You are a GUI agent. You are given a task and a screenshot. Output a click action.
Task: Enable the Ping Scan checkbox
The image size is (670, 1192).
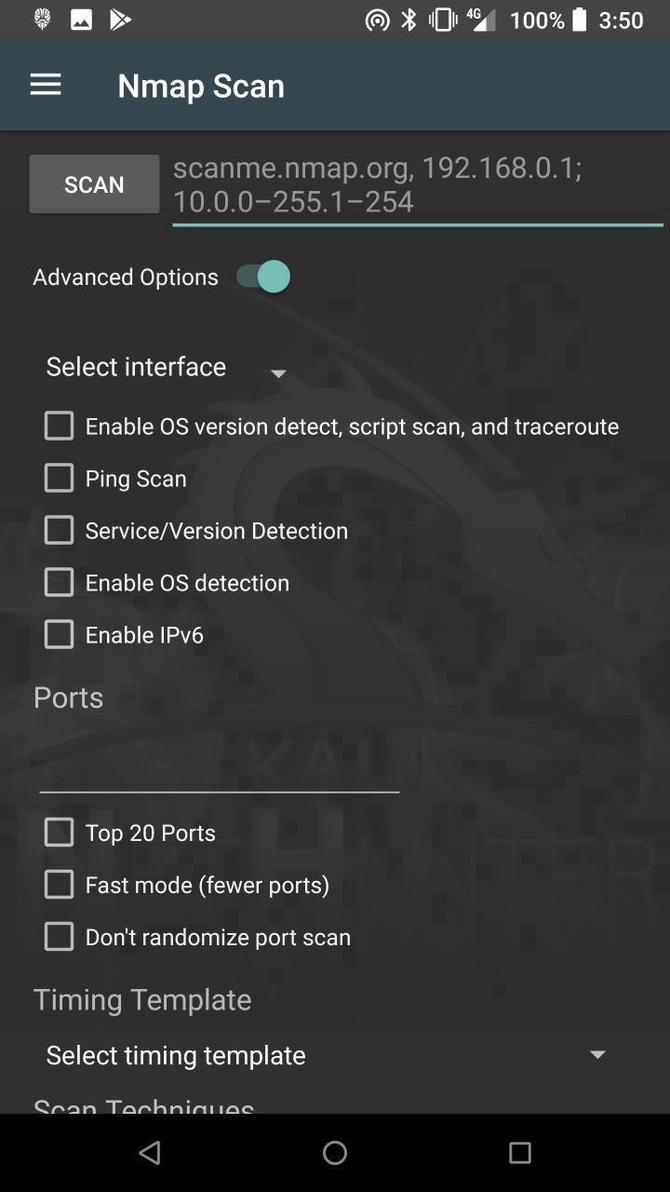58,477
